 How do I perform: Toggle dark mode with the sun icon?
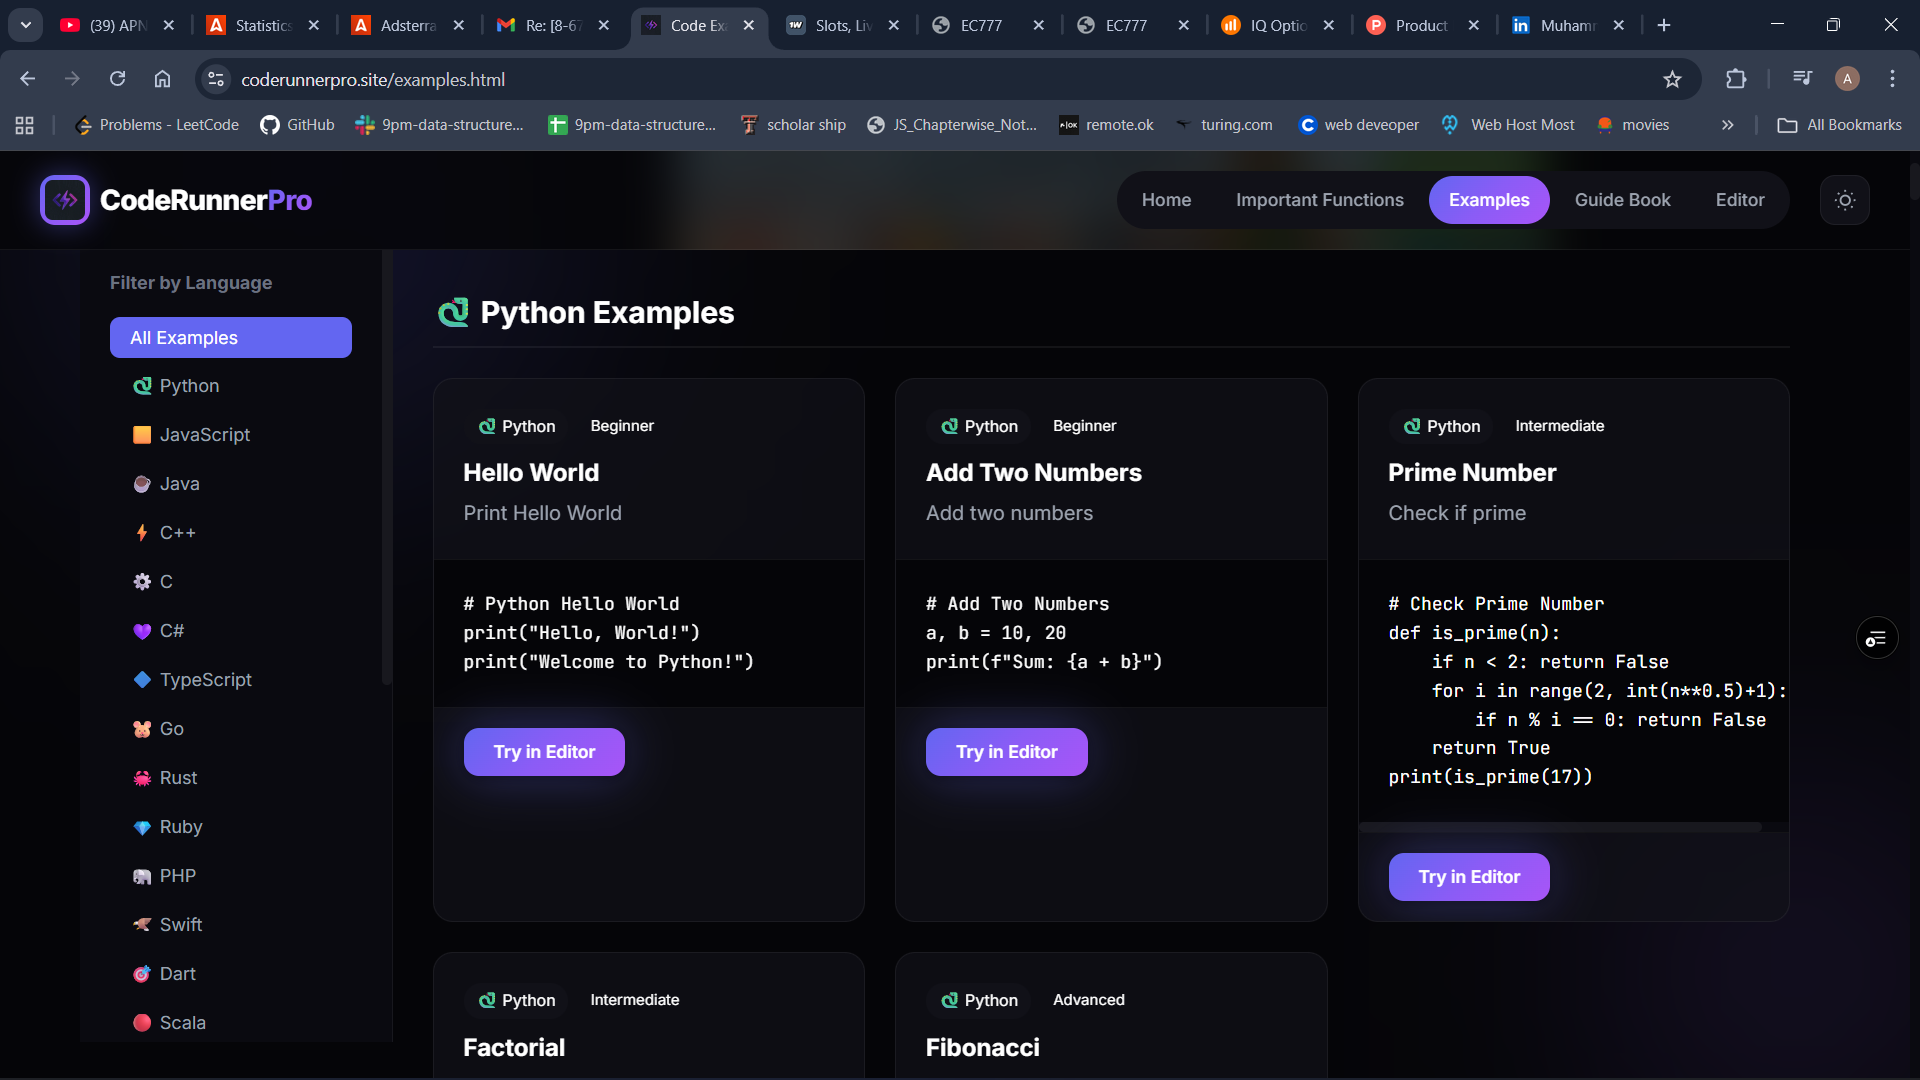pyautogui.click(x=1845, y=200)
